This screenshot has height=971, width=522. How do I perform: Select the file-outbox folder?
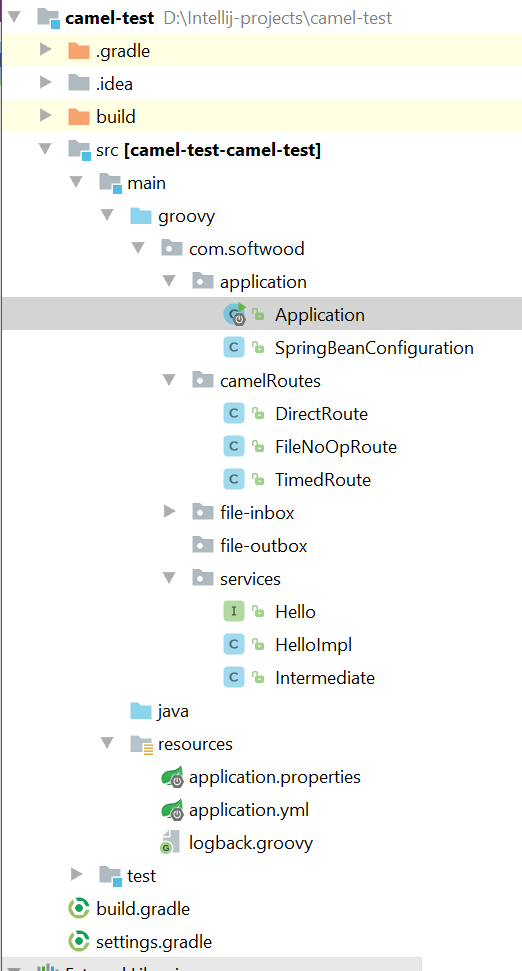264,546
